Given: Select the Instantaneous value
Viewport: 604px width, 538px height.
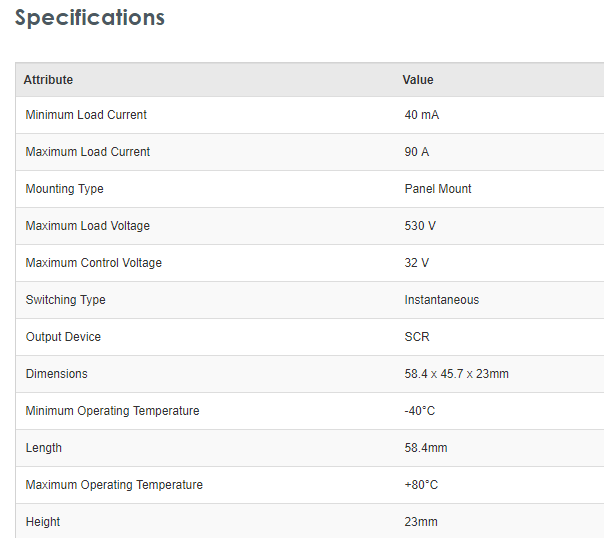Looking at the screenshot, I should pyautogui.click(x=442, y=300).
